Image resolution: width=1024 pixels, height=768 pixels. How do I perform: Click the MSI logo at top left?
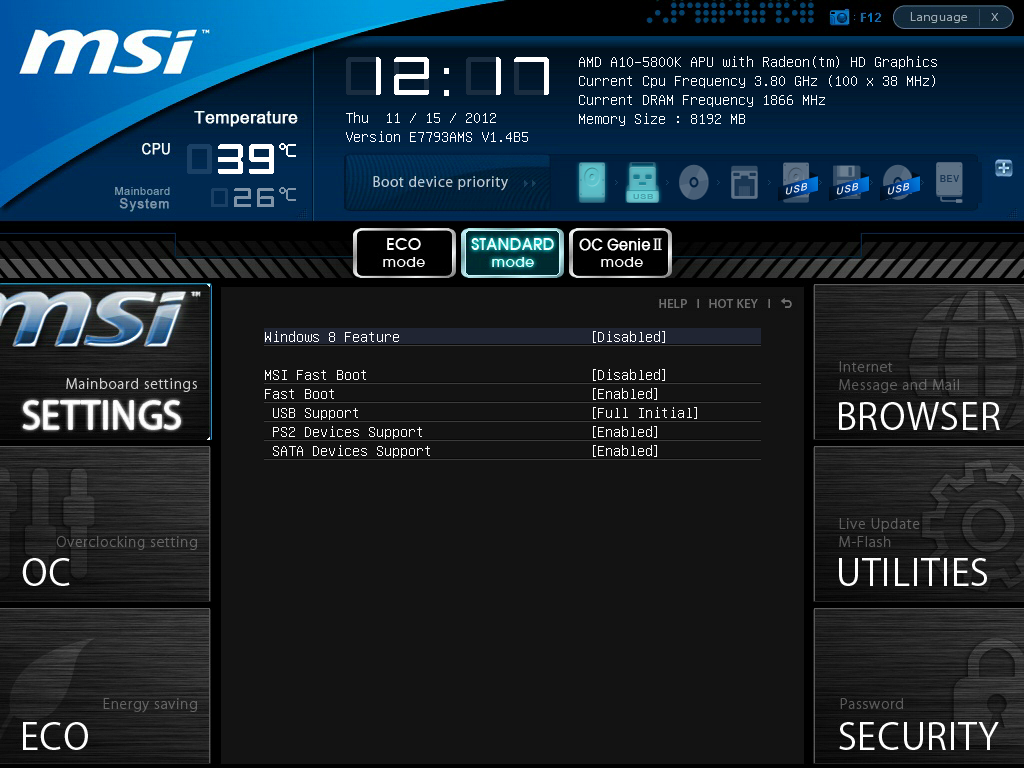point(112,52)
